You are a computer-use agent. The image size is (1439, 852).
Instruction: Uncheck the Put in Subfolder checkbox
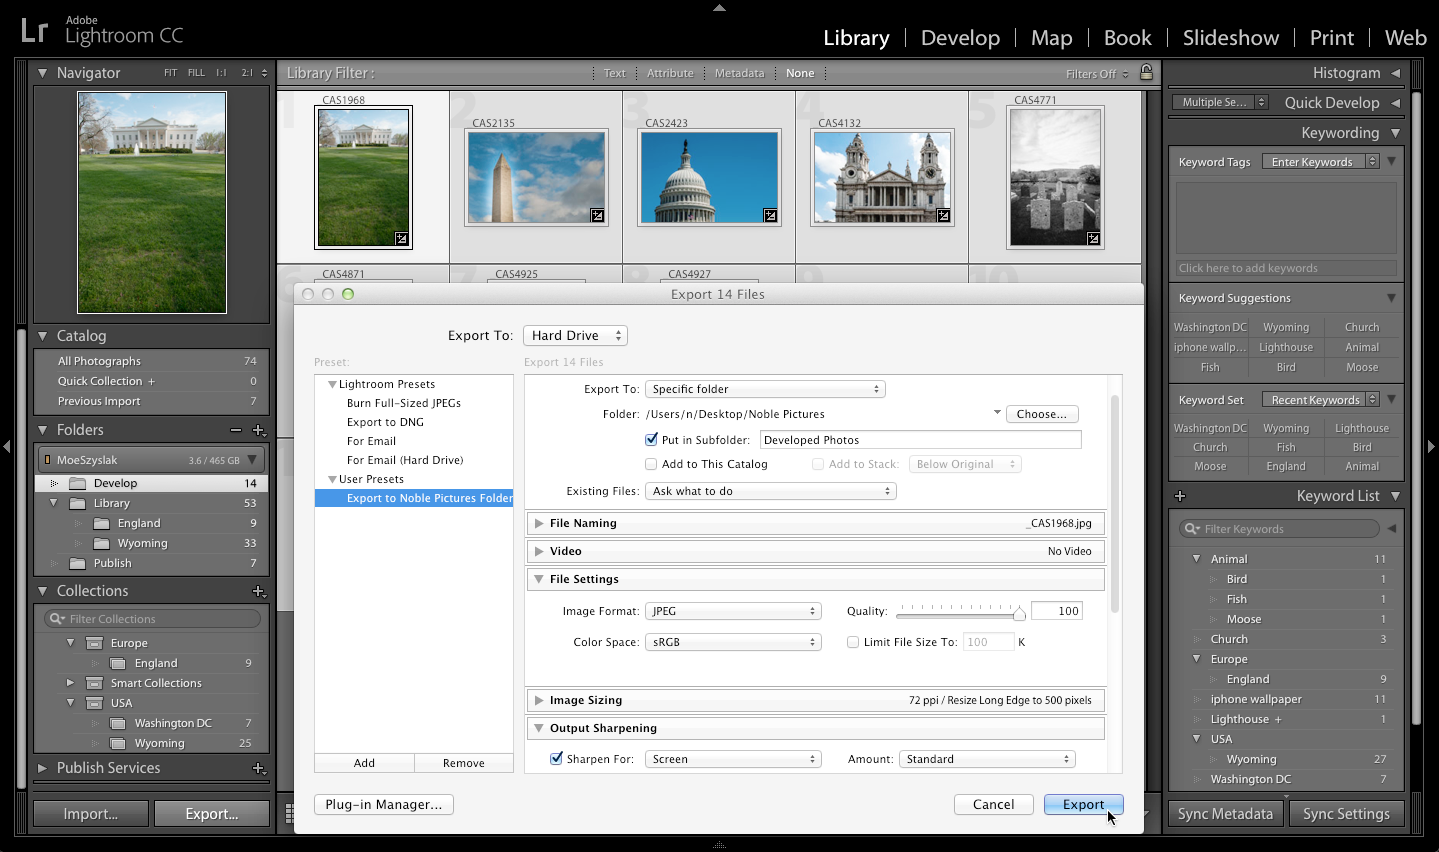pos(652,440)
